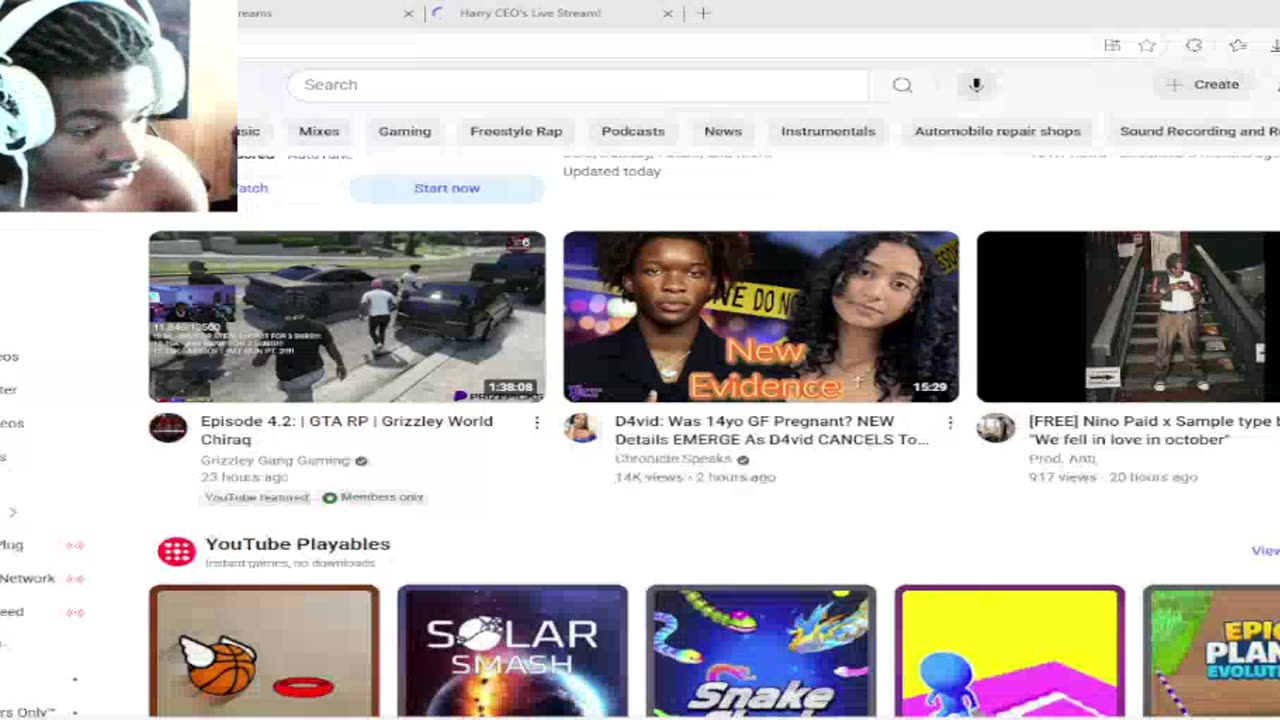
Task: Click the 'Instant games, no download' subtitle
Action: coord(290,564)
